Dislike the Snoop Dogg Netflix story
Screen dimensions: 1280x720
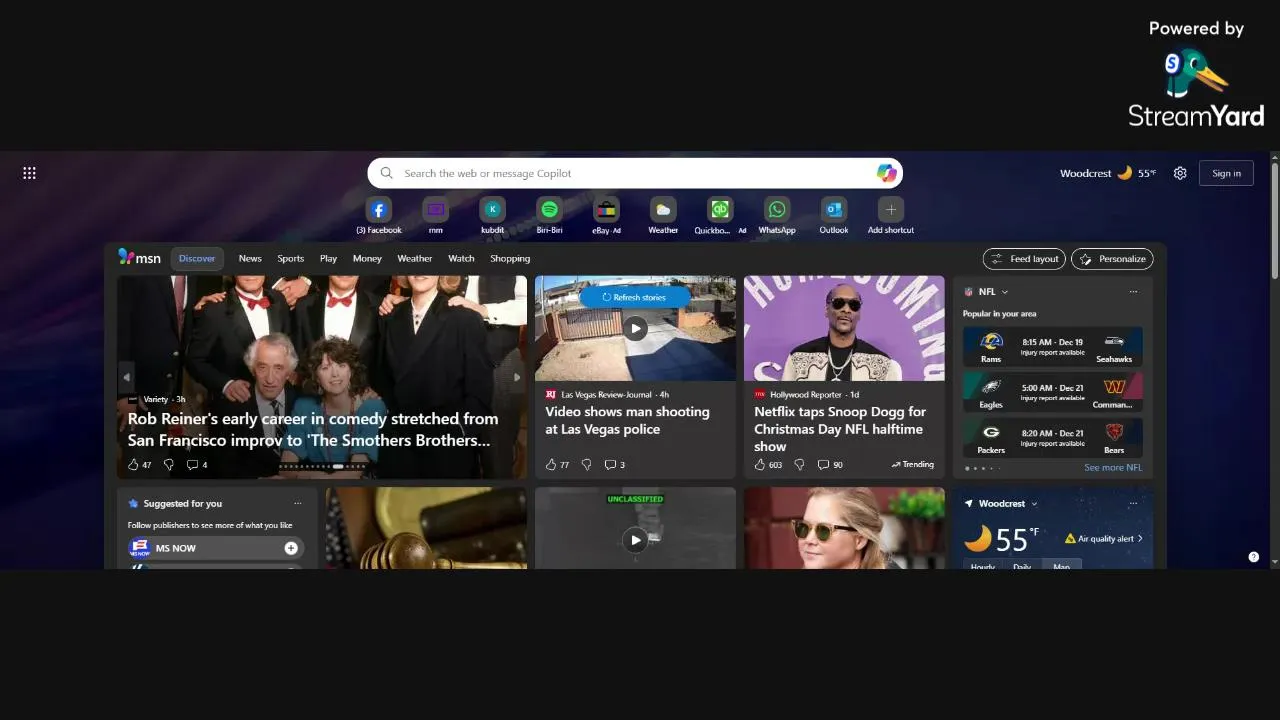coord(799,464)
